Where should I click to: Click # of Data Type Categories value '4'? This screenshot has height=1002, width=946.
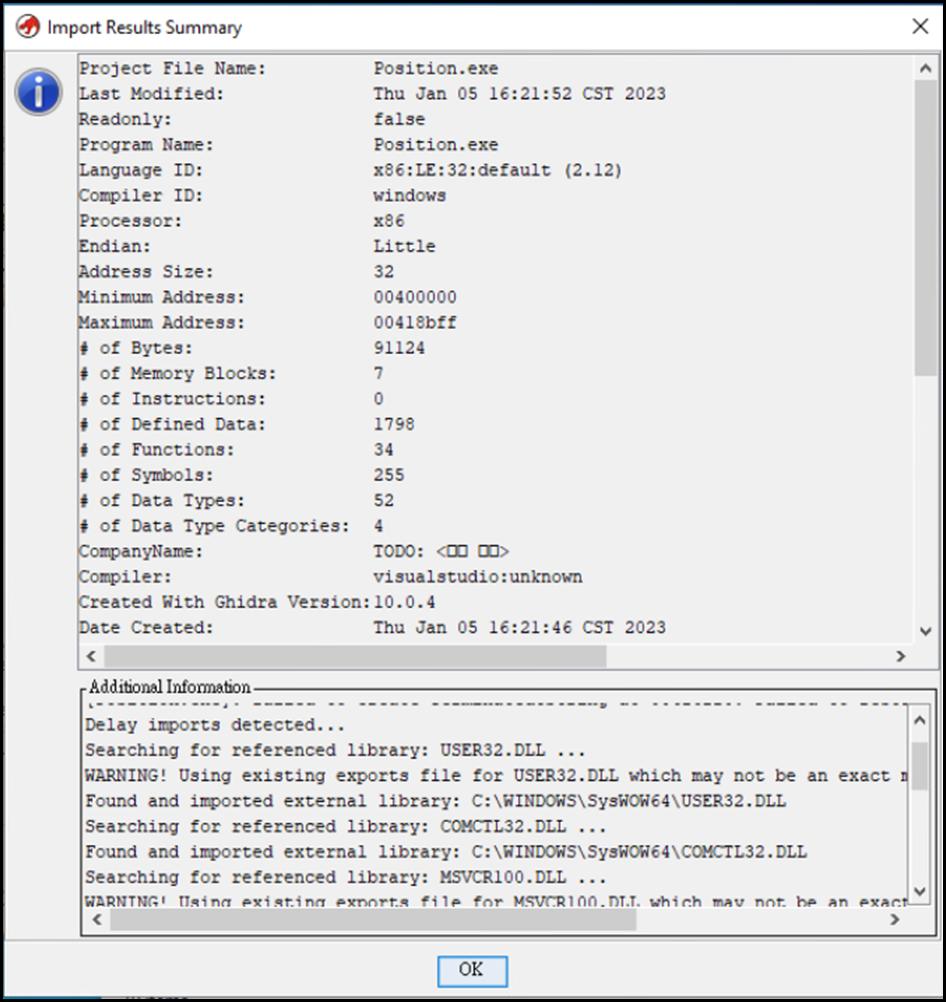[x=378, y=526]
